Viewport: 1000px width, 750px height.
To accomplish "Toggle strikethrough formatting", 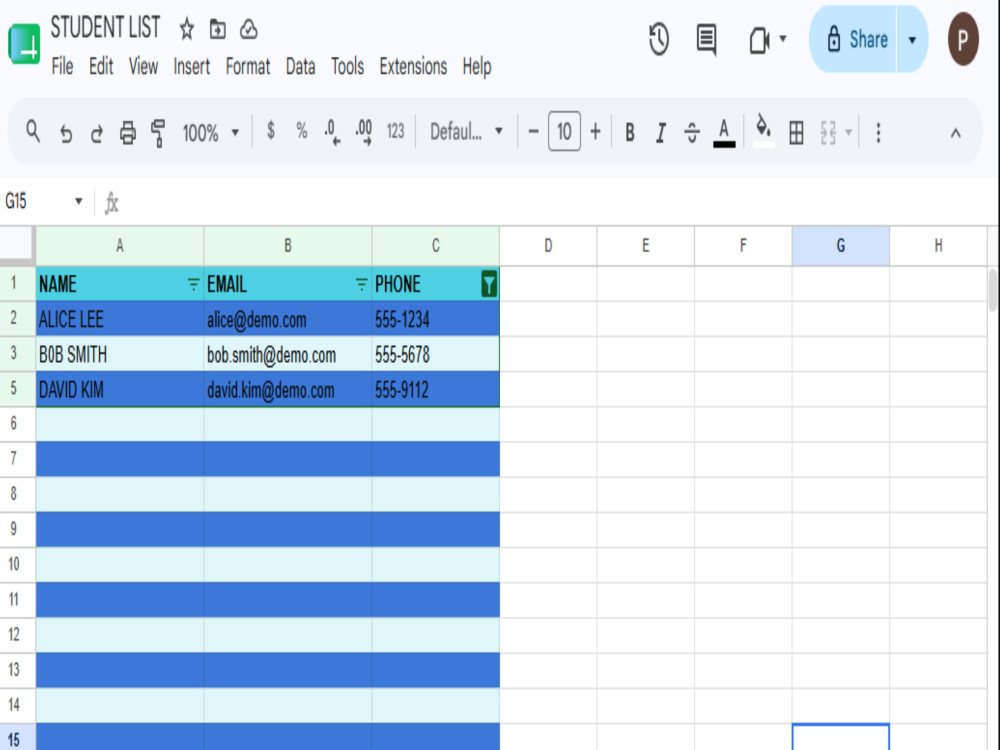I will tap(692, 133).
